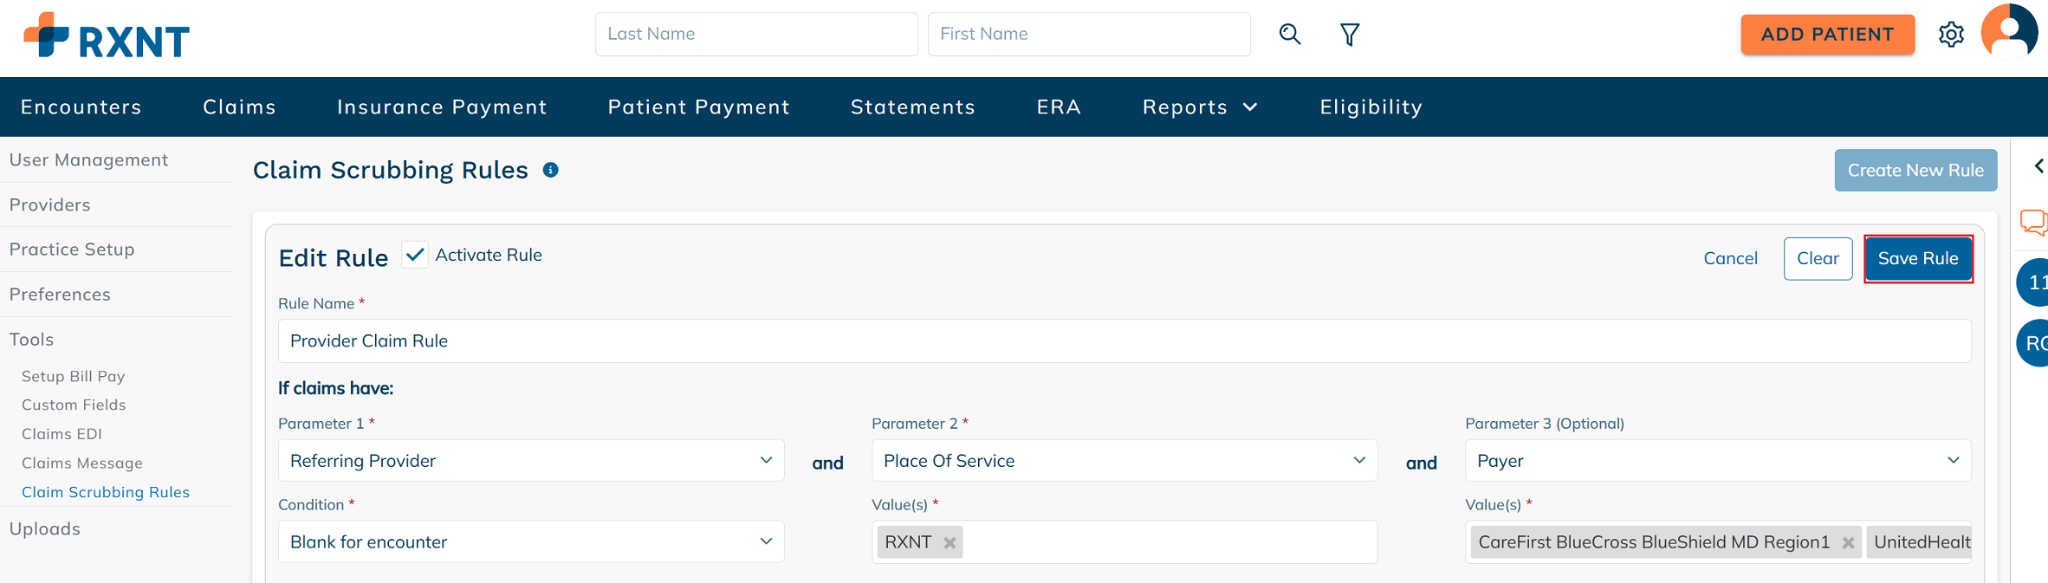The width and height of the screenshot is (2048, 583).
Task: Select Claims EDI in the sidebar
Action: pyautogui.click(x=62, y=434)
